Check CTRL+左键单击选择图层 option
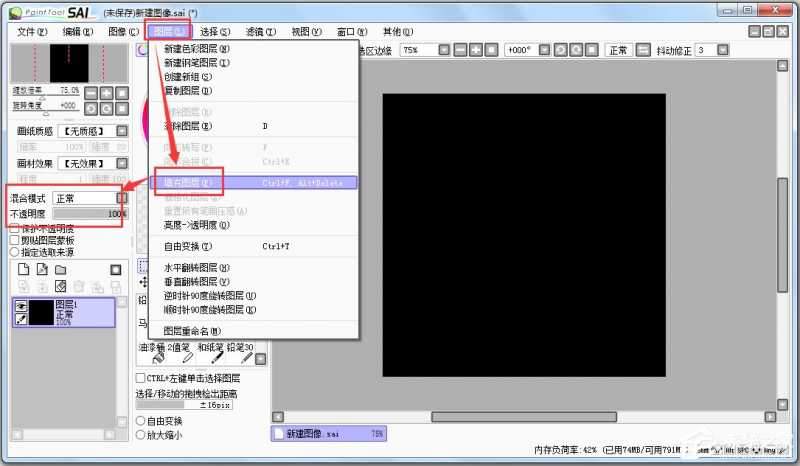 [x=140, y=378]
